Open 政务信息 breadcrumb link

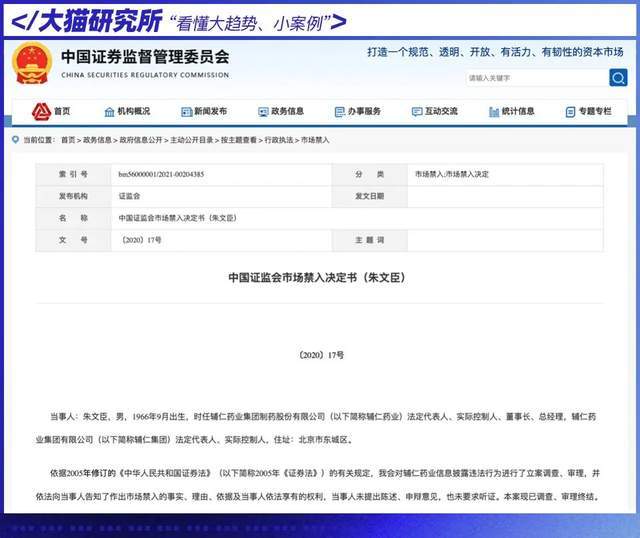[97, 140]
